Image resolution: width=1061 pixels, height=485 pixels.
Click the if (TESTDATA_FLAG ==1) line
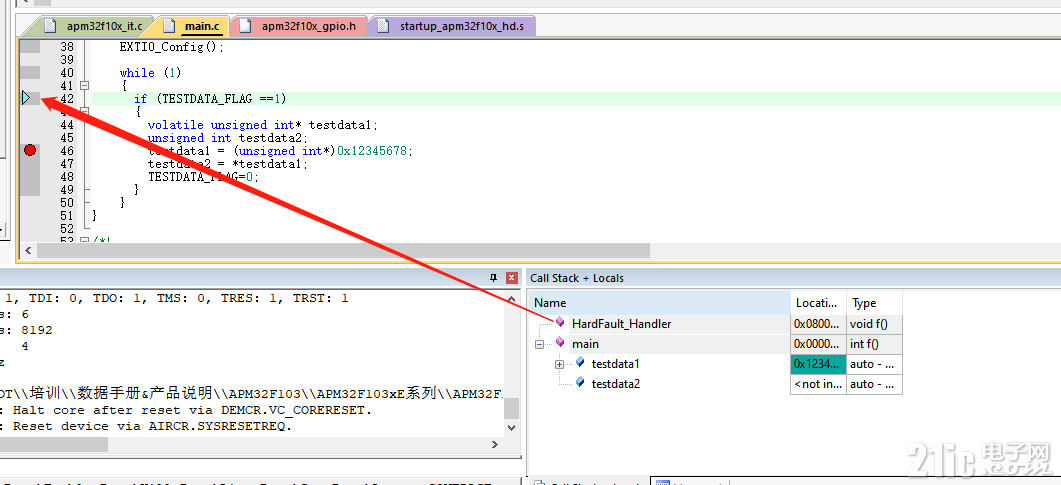click(210, 99)
